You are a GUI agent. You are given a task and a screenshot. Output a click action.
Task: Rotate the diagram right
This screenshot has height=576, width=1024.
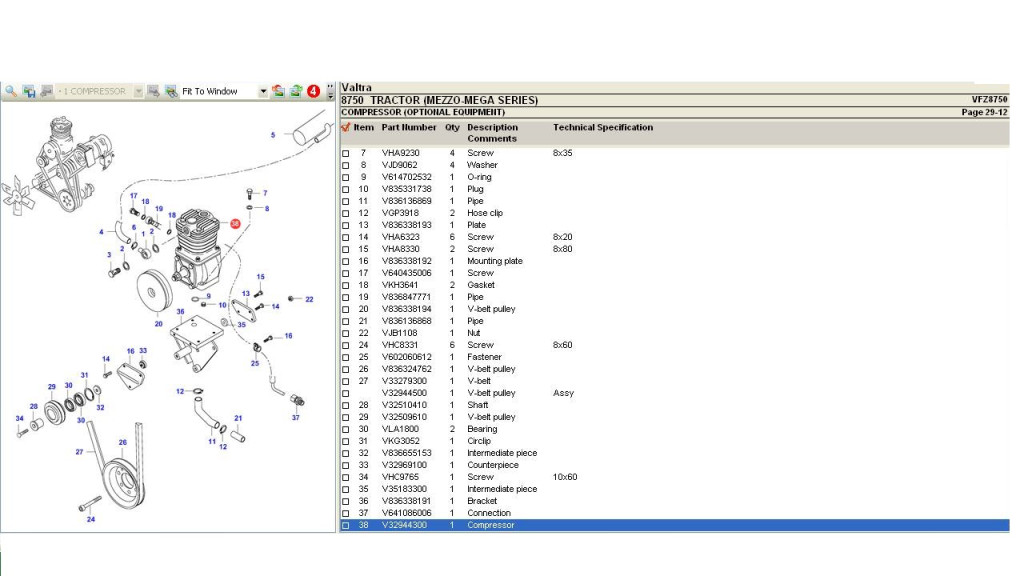296,91
